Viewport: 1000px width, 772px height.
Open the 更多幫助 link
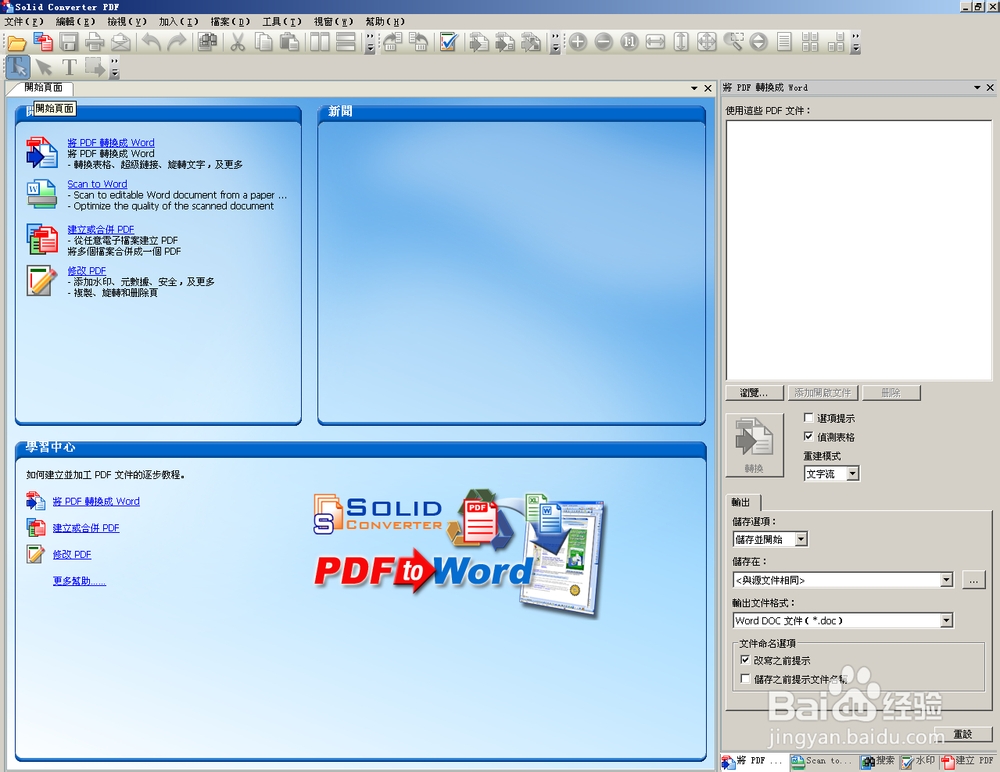[x=79, y=581]
